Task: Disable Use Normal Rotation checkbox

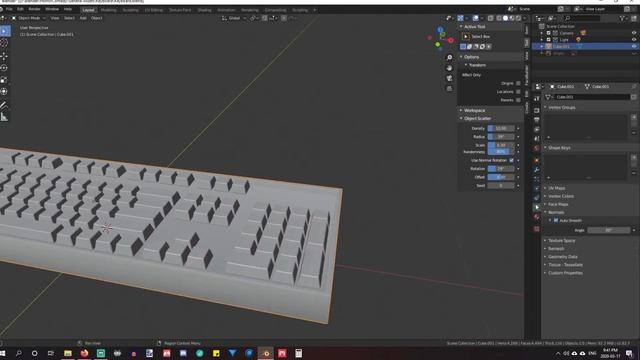Action: [x=511, y=160]
